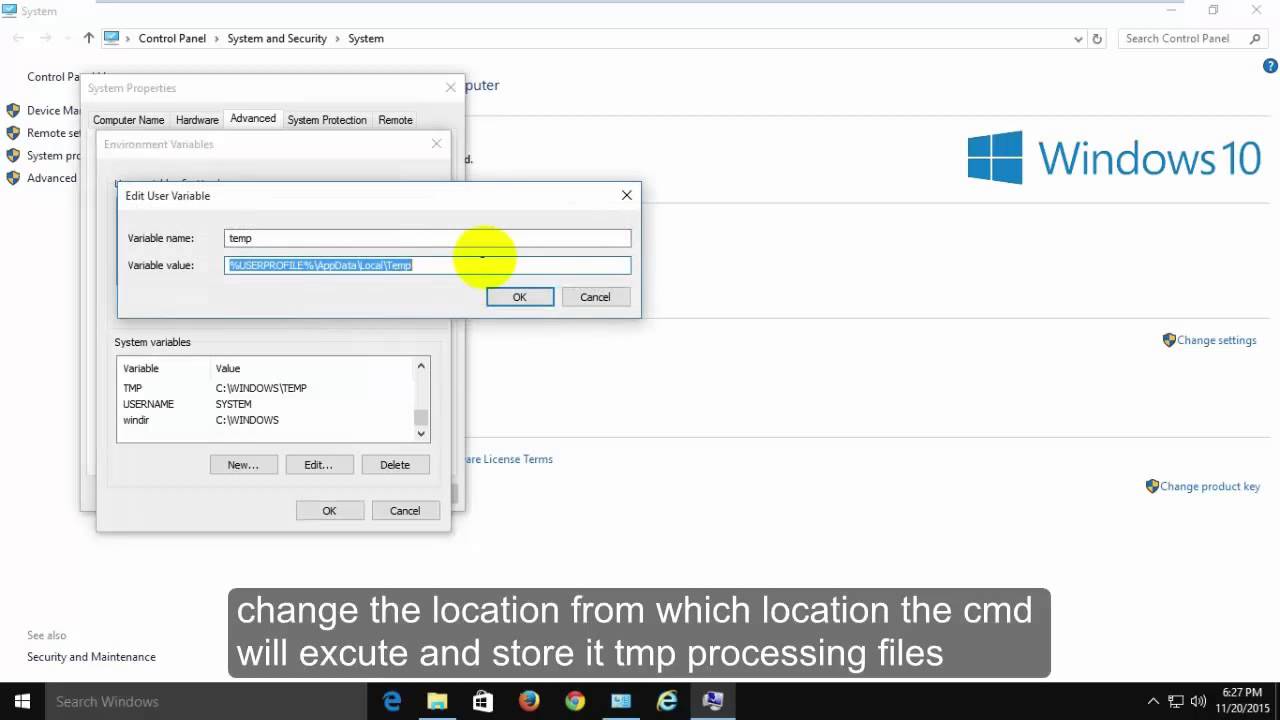Expand the chevron after System and Security
This screenshot has width=1280, height=720.
tap(338, 39)
